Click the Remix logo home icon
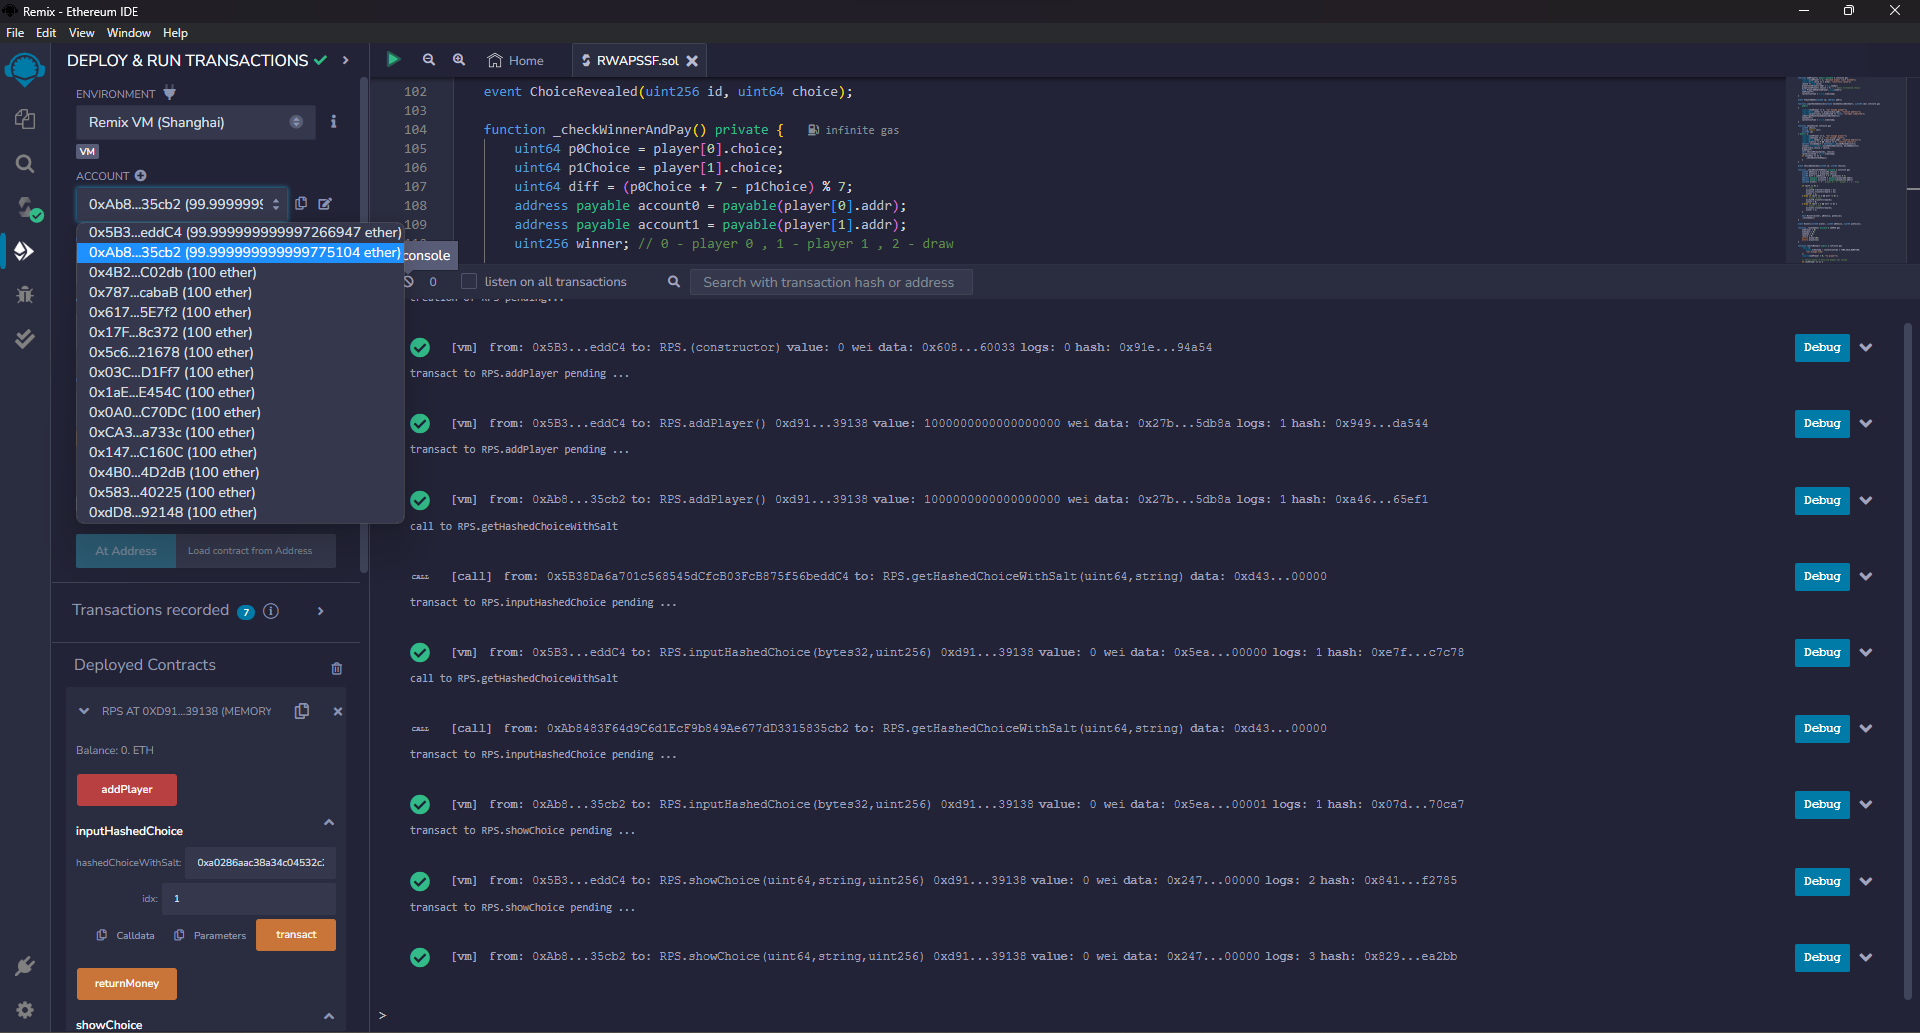This screenshot has width=1920, height=1033. [x=25, y=70]
